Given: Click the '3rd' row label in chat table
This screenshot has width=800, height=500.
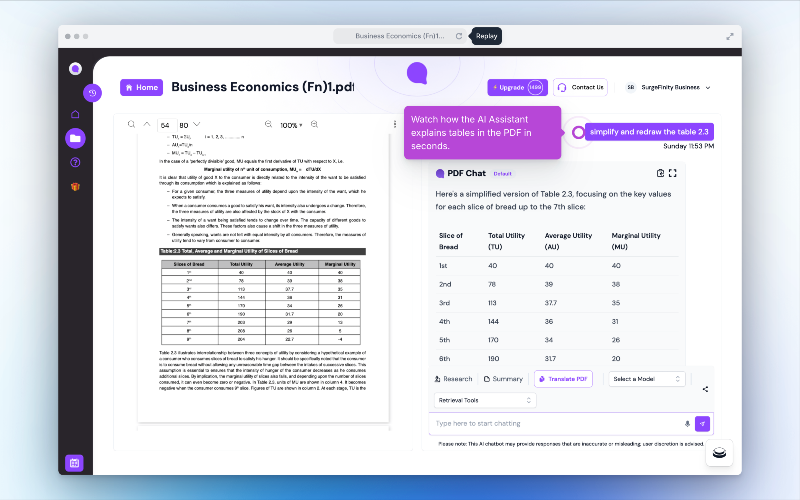Looking at the screenshot, I should click(444, 303).
